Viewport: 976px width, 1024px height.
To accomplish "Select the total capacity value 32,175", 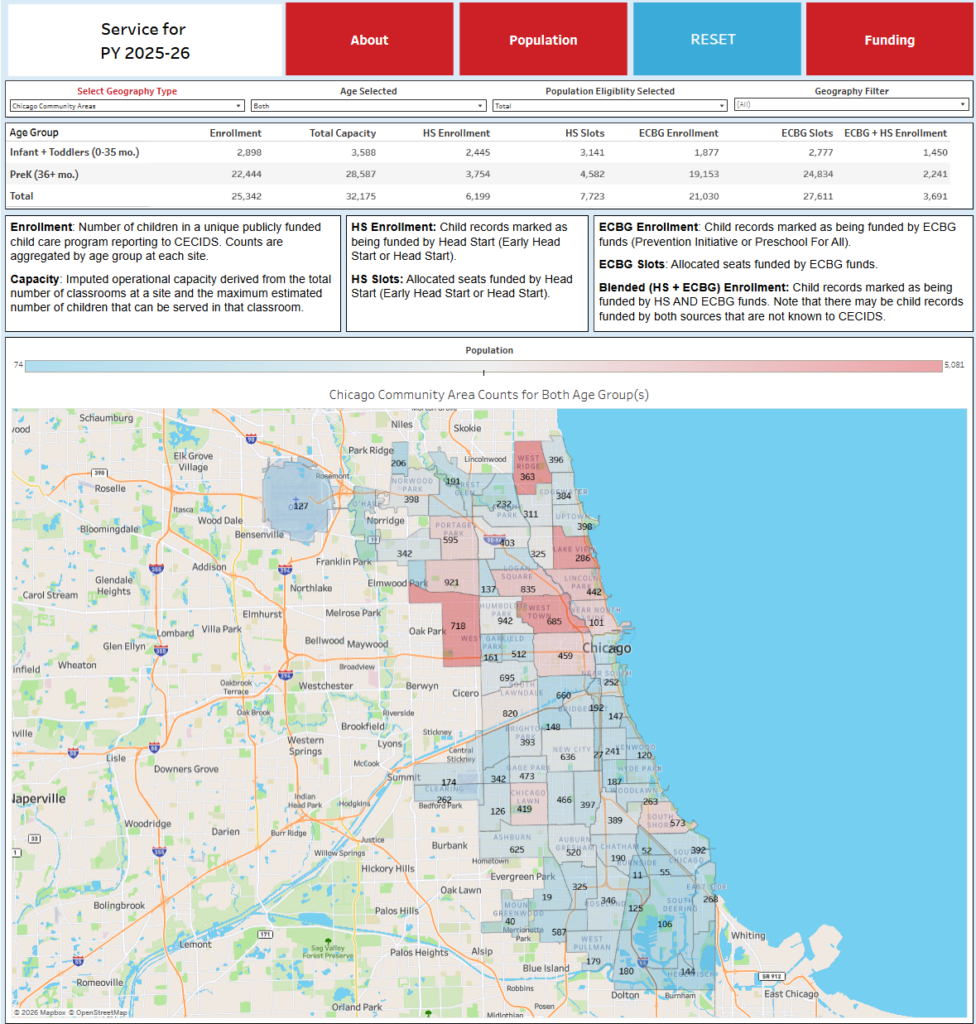I will [x=361, y=196].
